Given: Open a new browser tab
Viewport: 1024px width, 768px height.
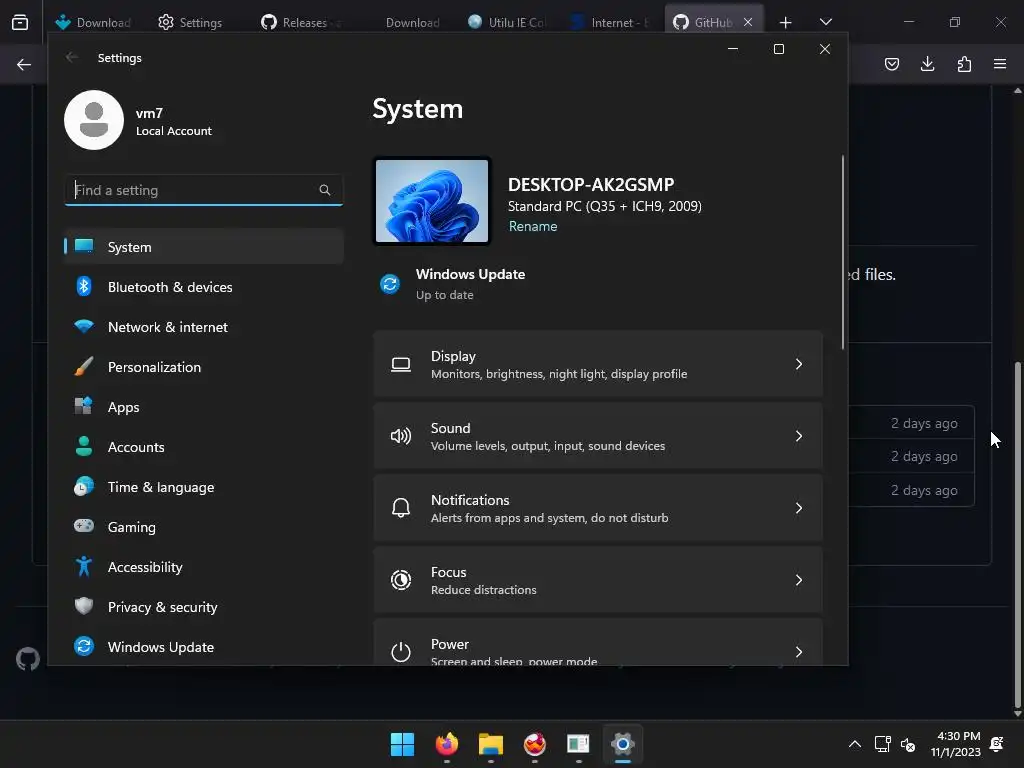Looking at the screenshot, I should pos(785,23).
